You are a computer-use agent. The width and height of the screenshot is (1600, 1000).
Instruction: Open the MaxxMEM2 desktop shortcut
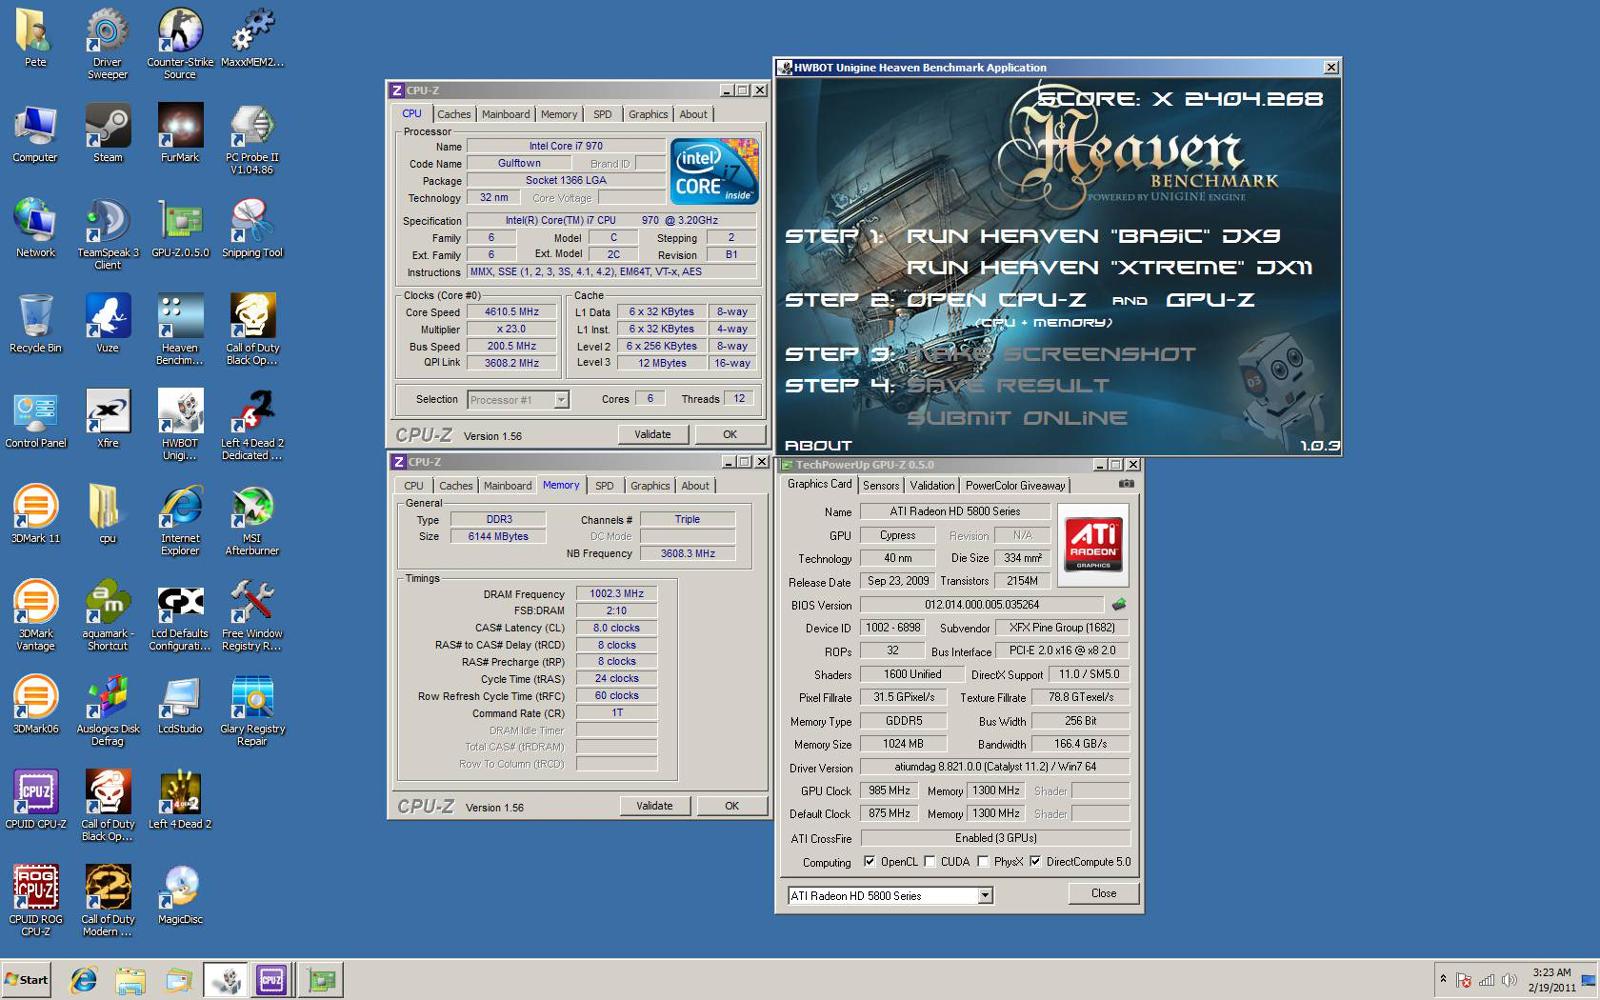click(x=252, y=36)
